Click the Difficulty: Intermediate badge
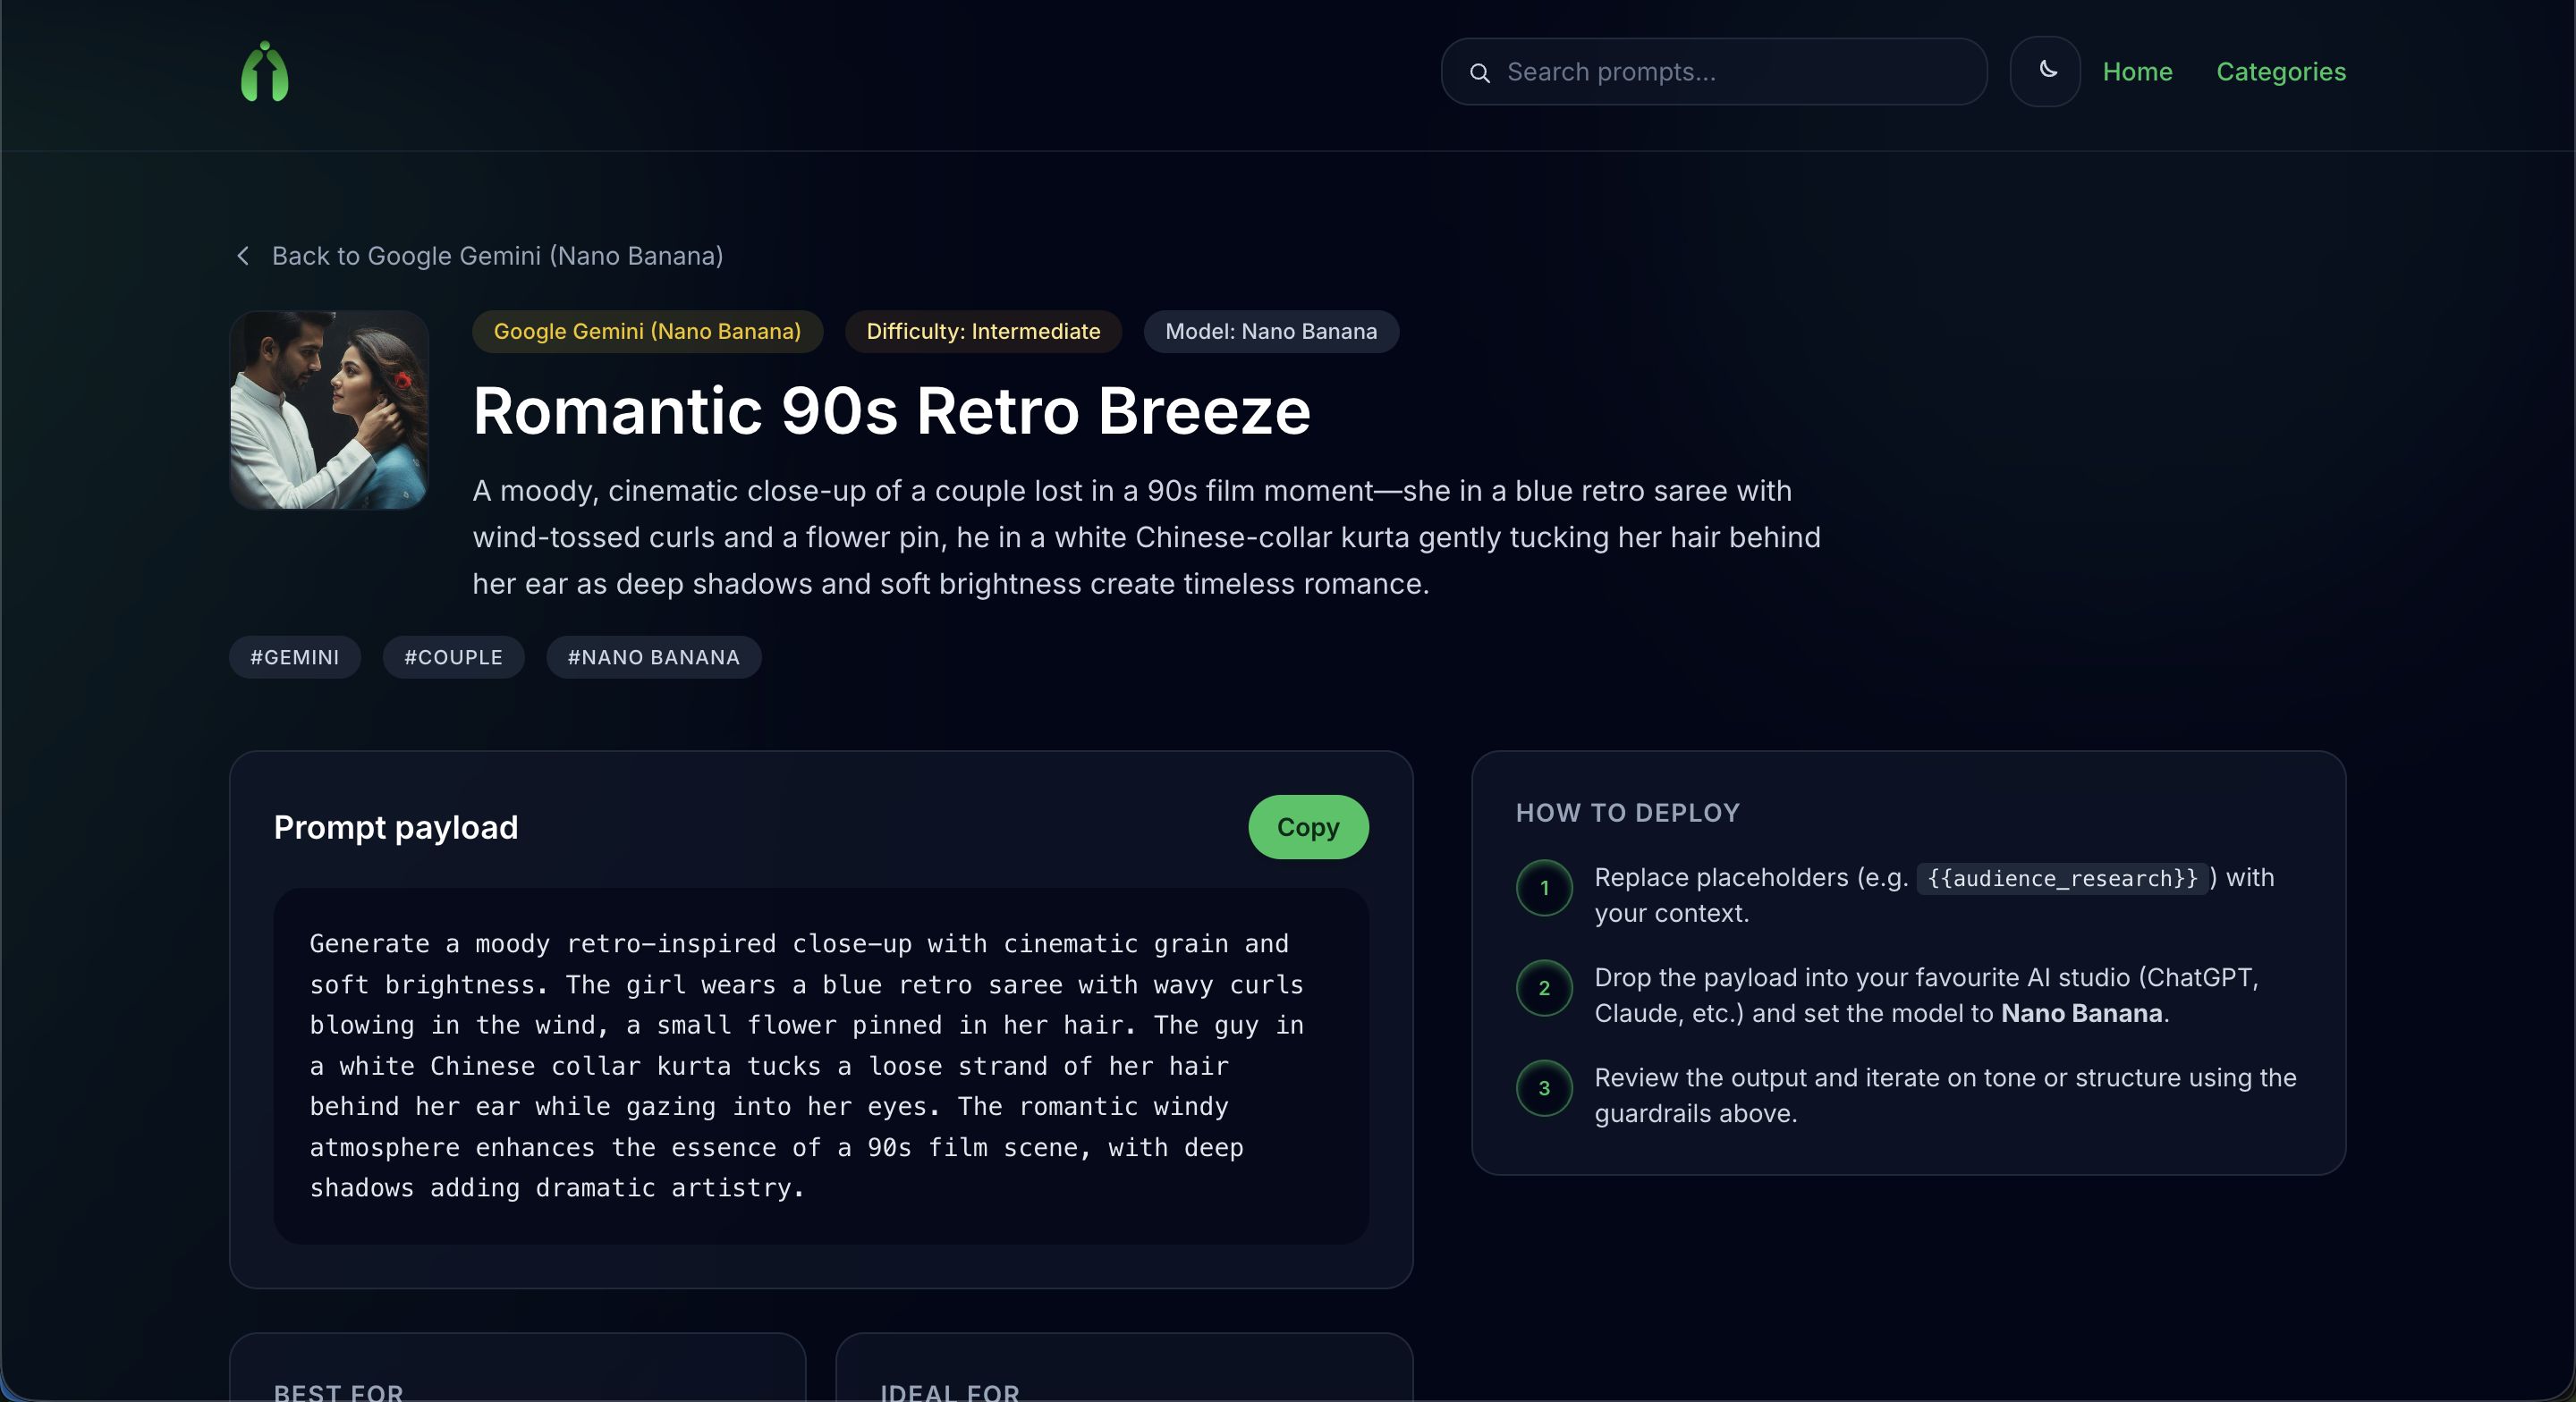 [982, 331]
